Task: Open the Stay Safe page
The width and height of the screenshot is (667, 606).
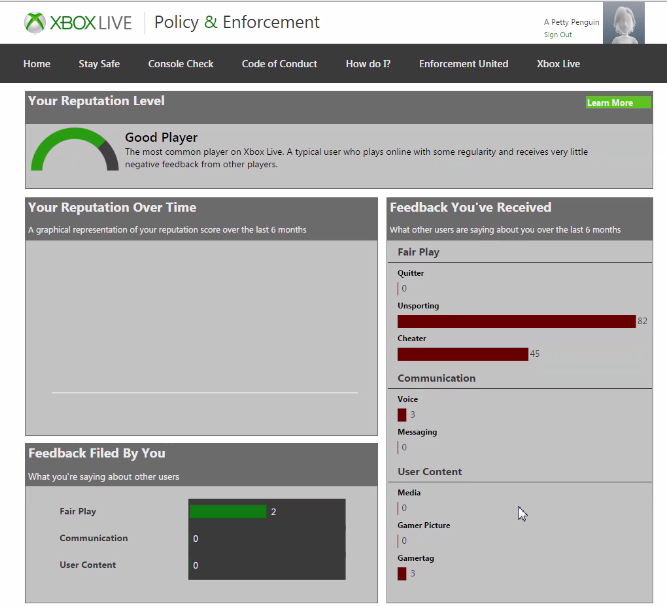Action: click(99, 64)
